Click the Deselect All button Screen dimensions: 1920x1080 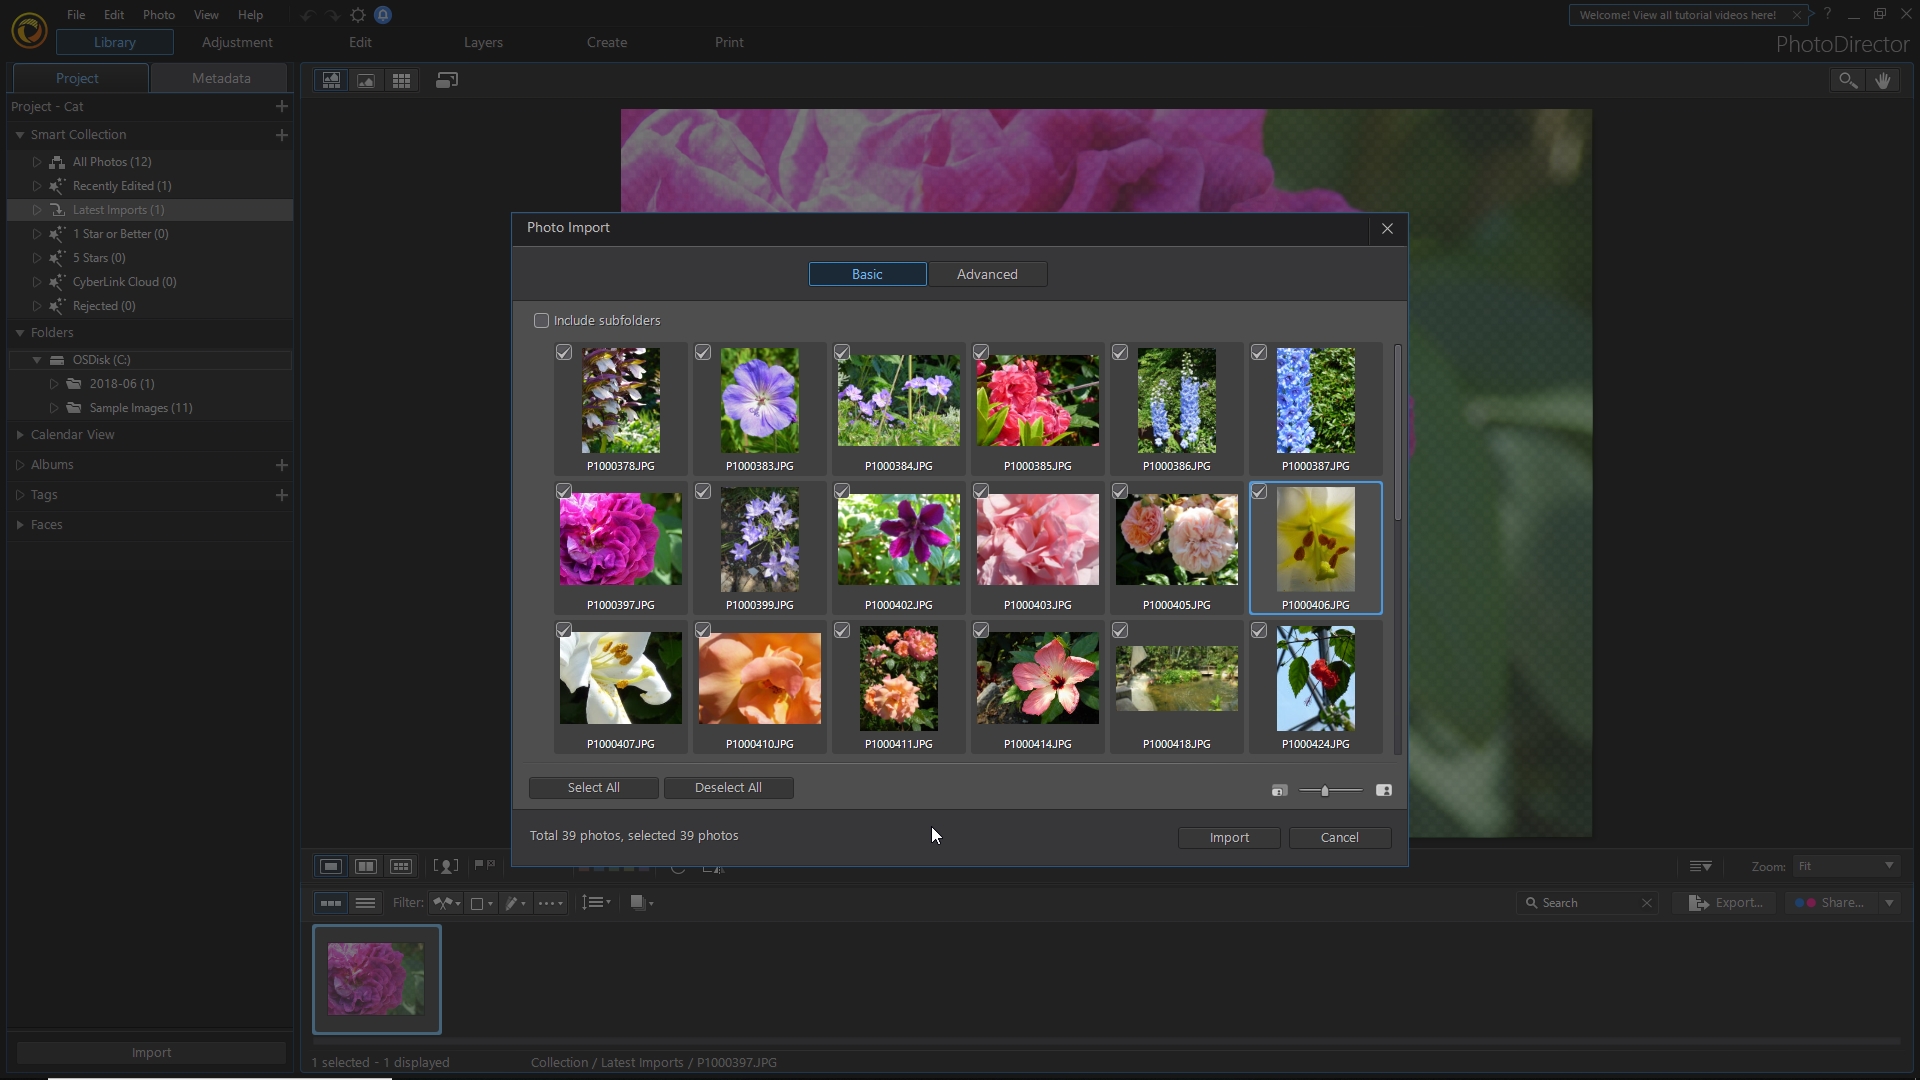click(x=728, y=786)
